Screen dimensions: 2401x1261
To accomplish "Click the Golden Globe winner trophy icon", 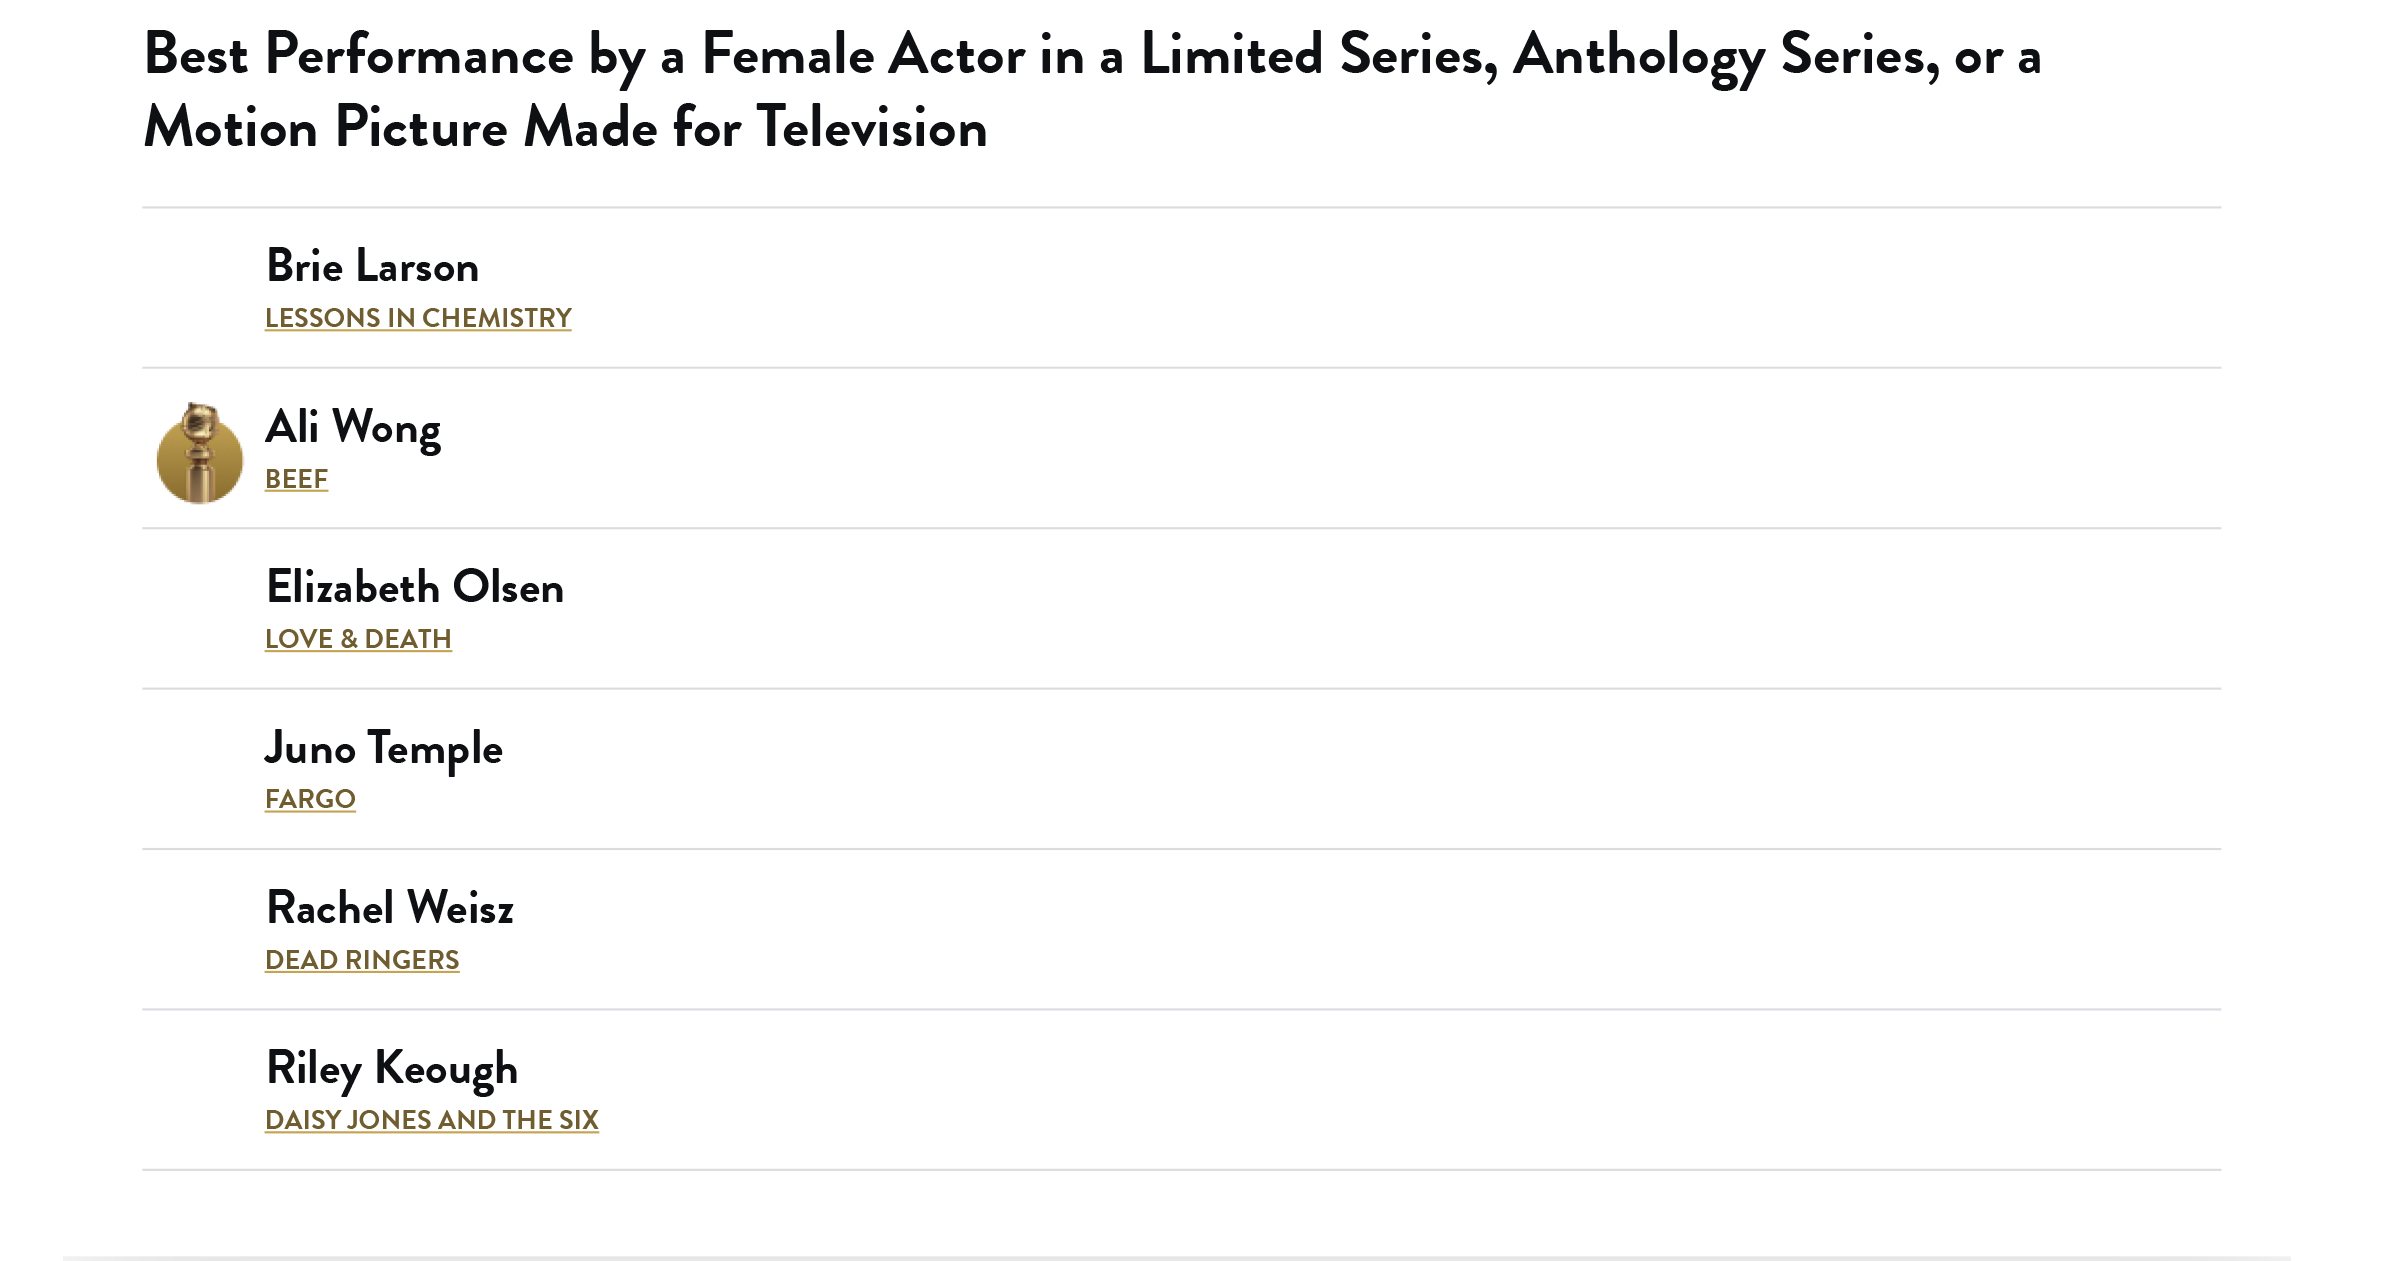I will 200,453.
